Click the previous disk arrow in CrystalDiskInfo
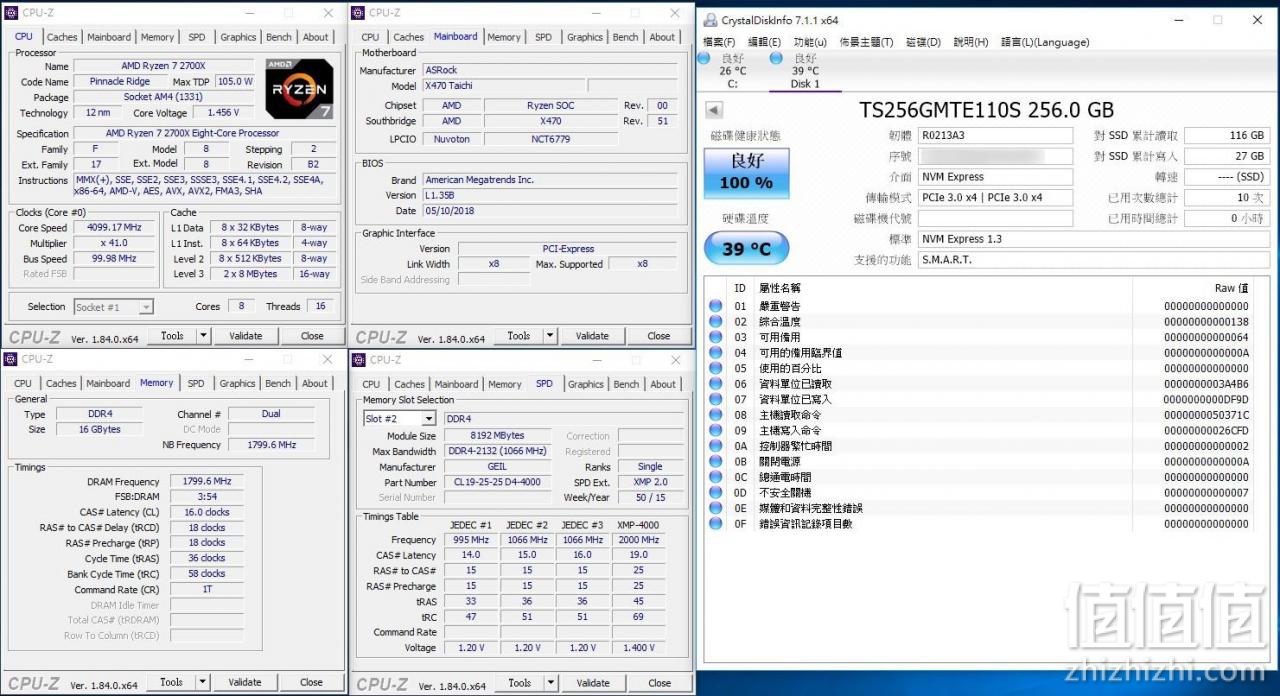 pyautogui.click(x=714, y=110)
